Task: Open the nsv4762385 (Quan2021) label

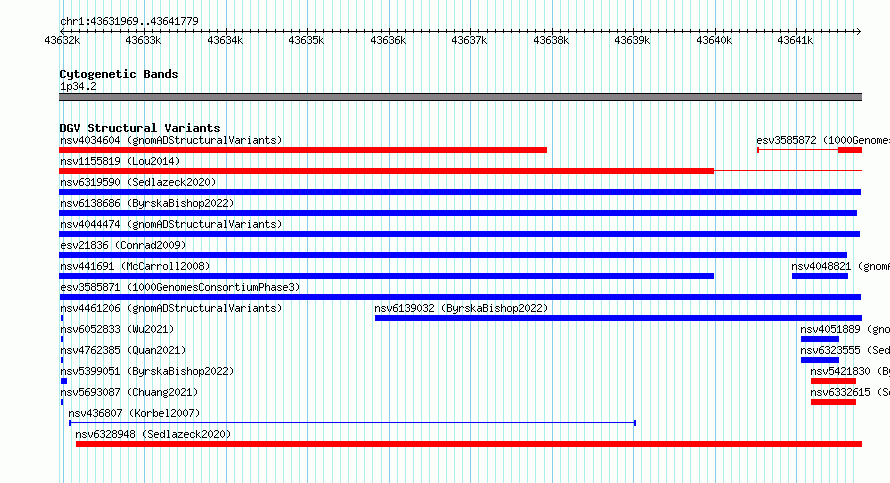Action: pyautogui.click(x=123, y=350)
